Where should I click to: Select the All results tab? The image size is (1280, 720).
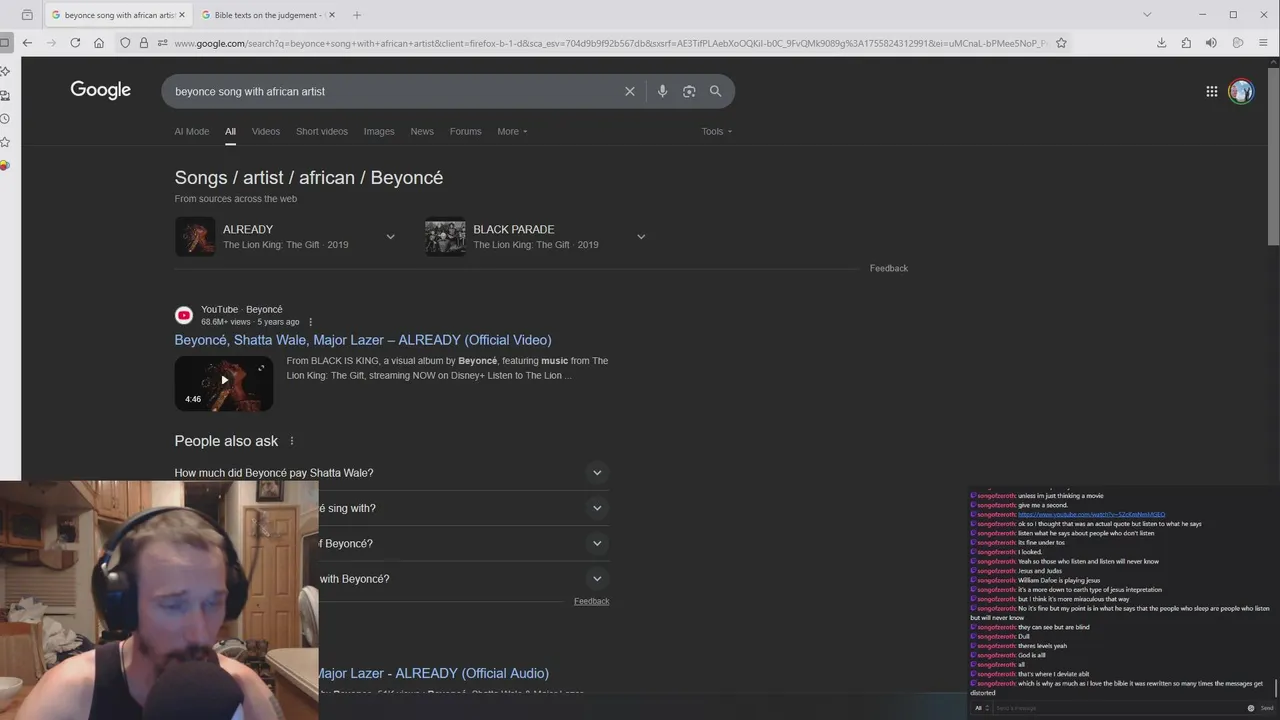tap(230, 131)
